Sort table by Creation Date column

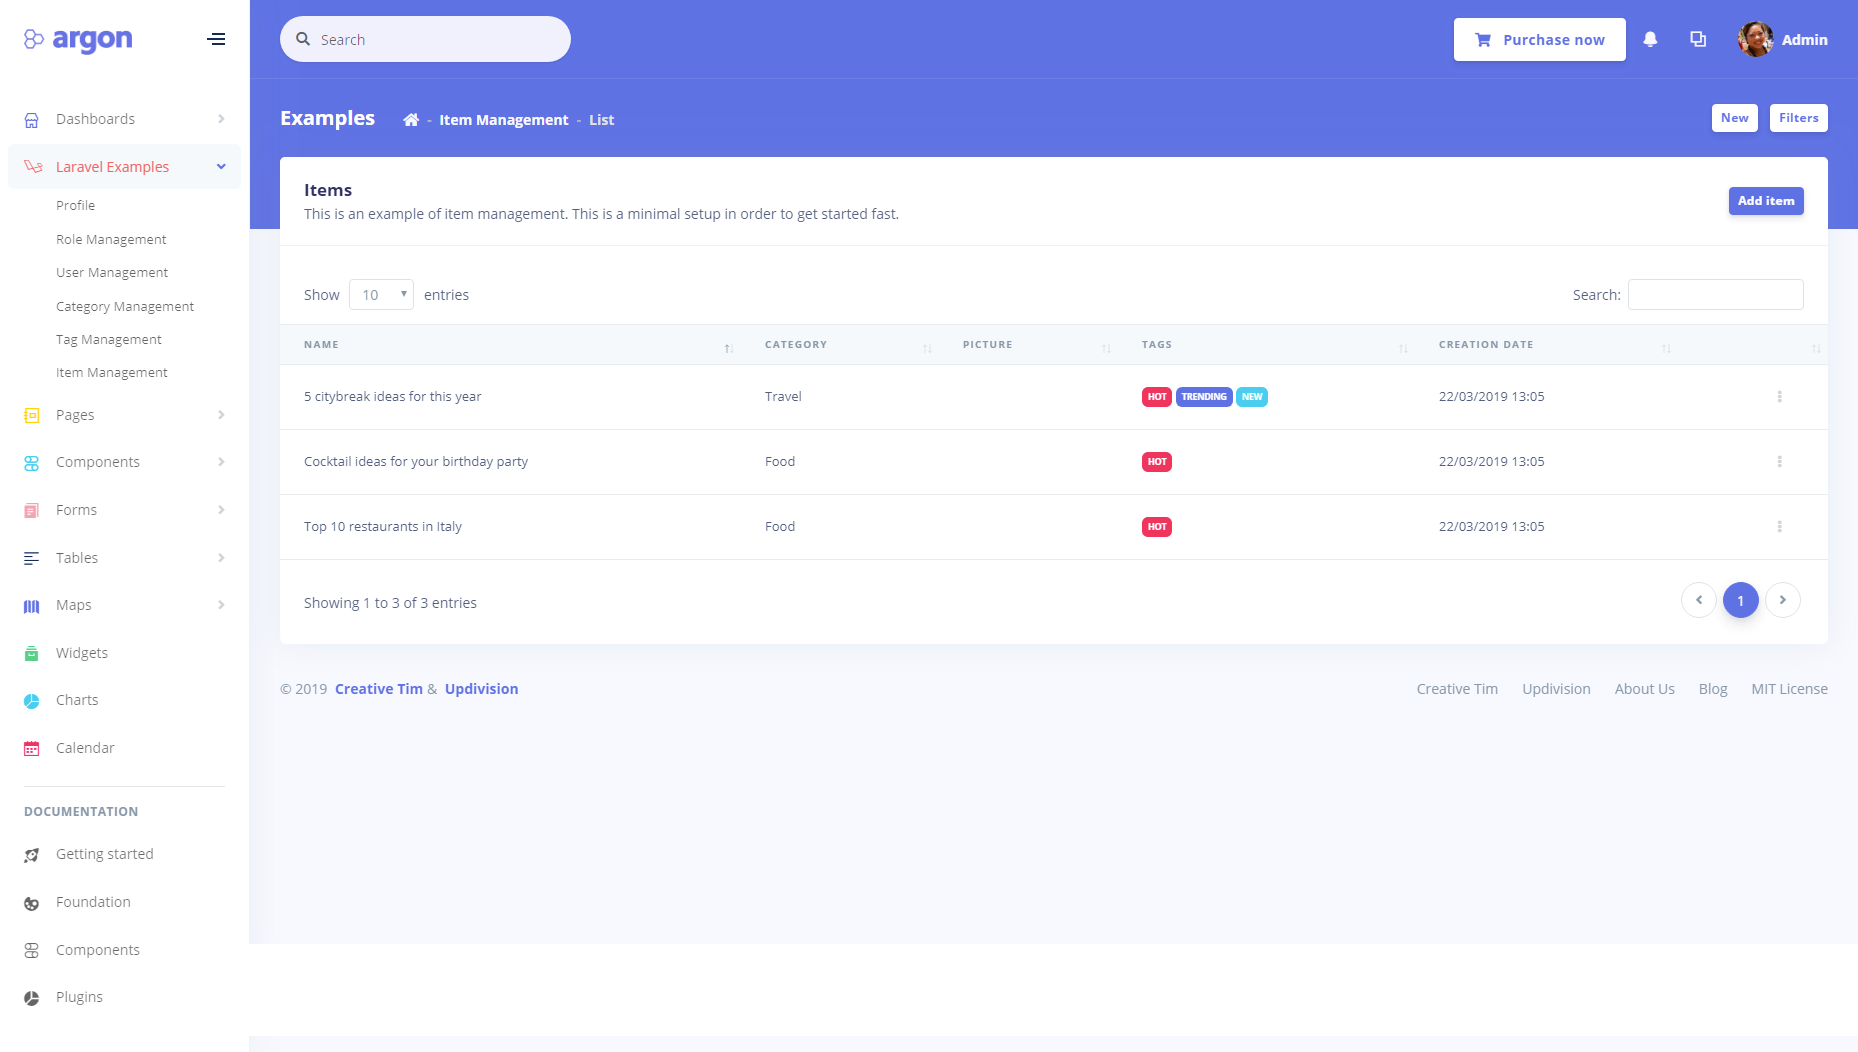coord(1485,345)
